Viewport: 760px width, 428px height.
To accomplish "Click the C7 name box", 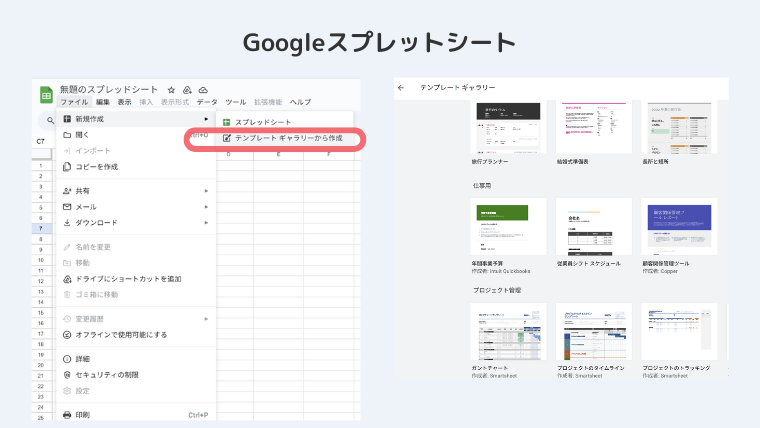I will click(x=41, y=142).
